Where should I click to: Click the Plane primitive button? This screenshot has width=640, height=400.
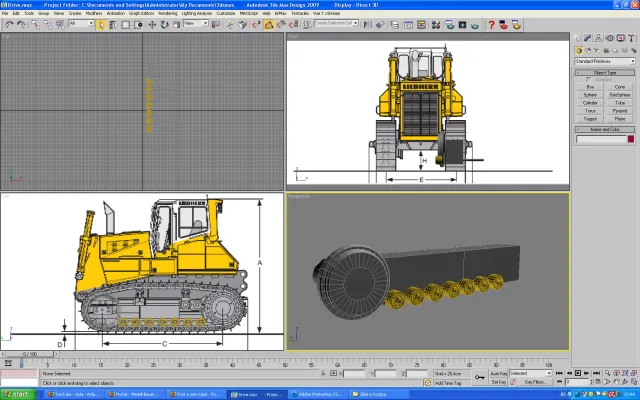tap(620, 119)
